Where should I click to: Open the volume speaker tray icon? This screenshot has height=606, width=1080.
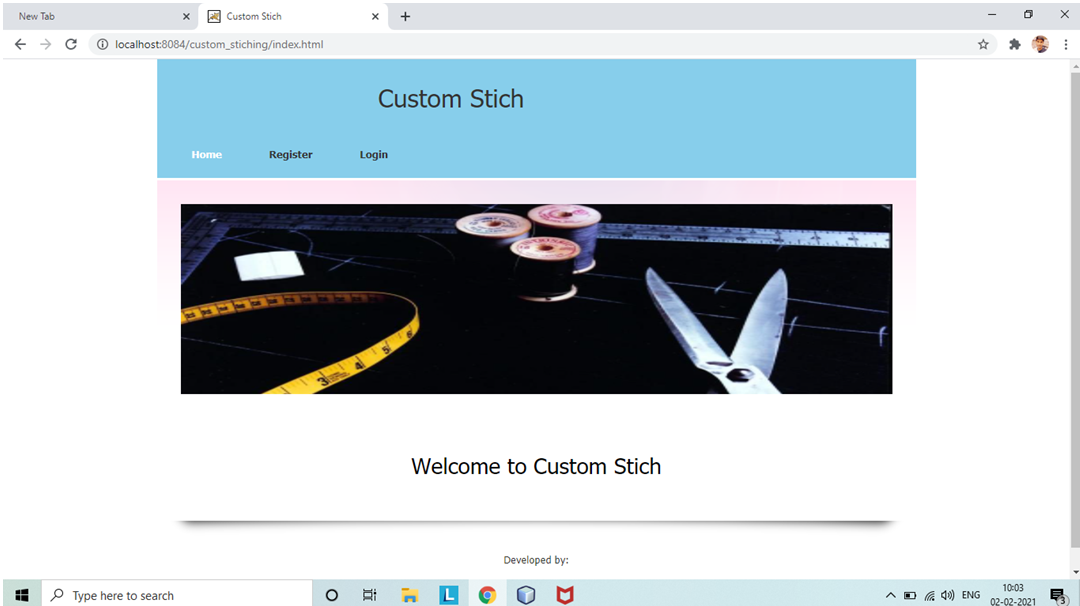(948, 595)
